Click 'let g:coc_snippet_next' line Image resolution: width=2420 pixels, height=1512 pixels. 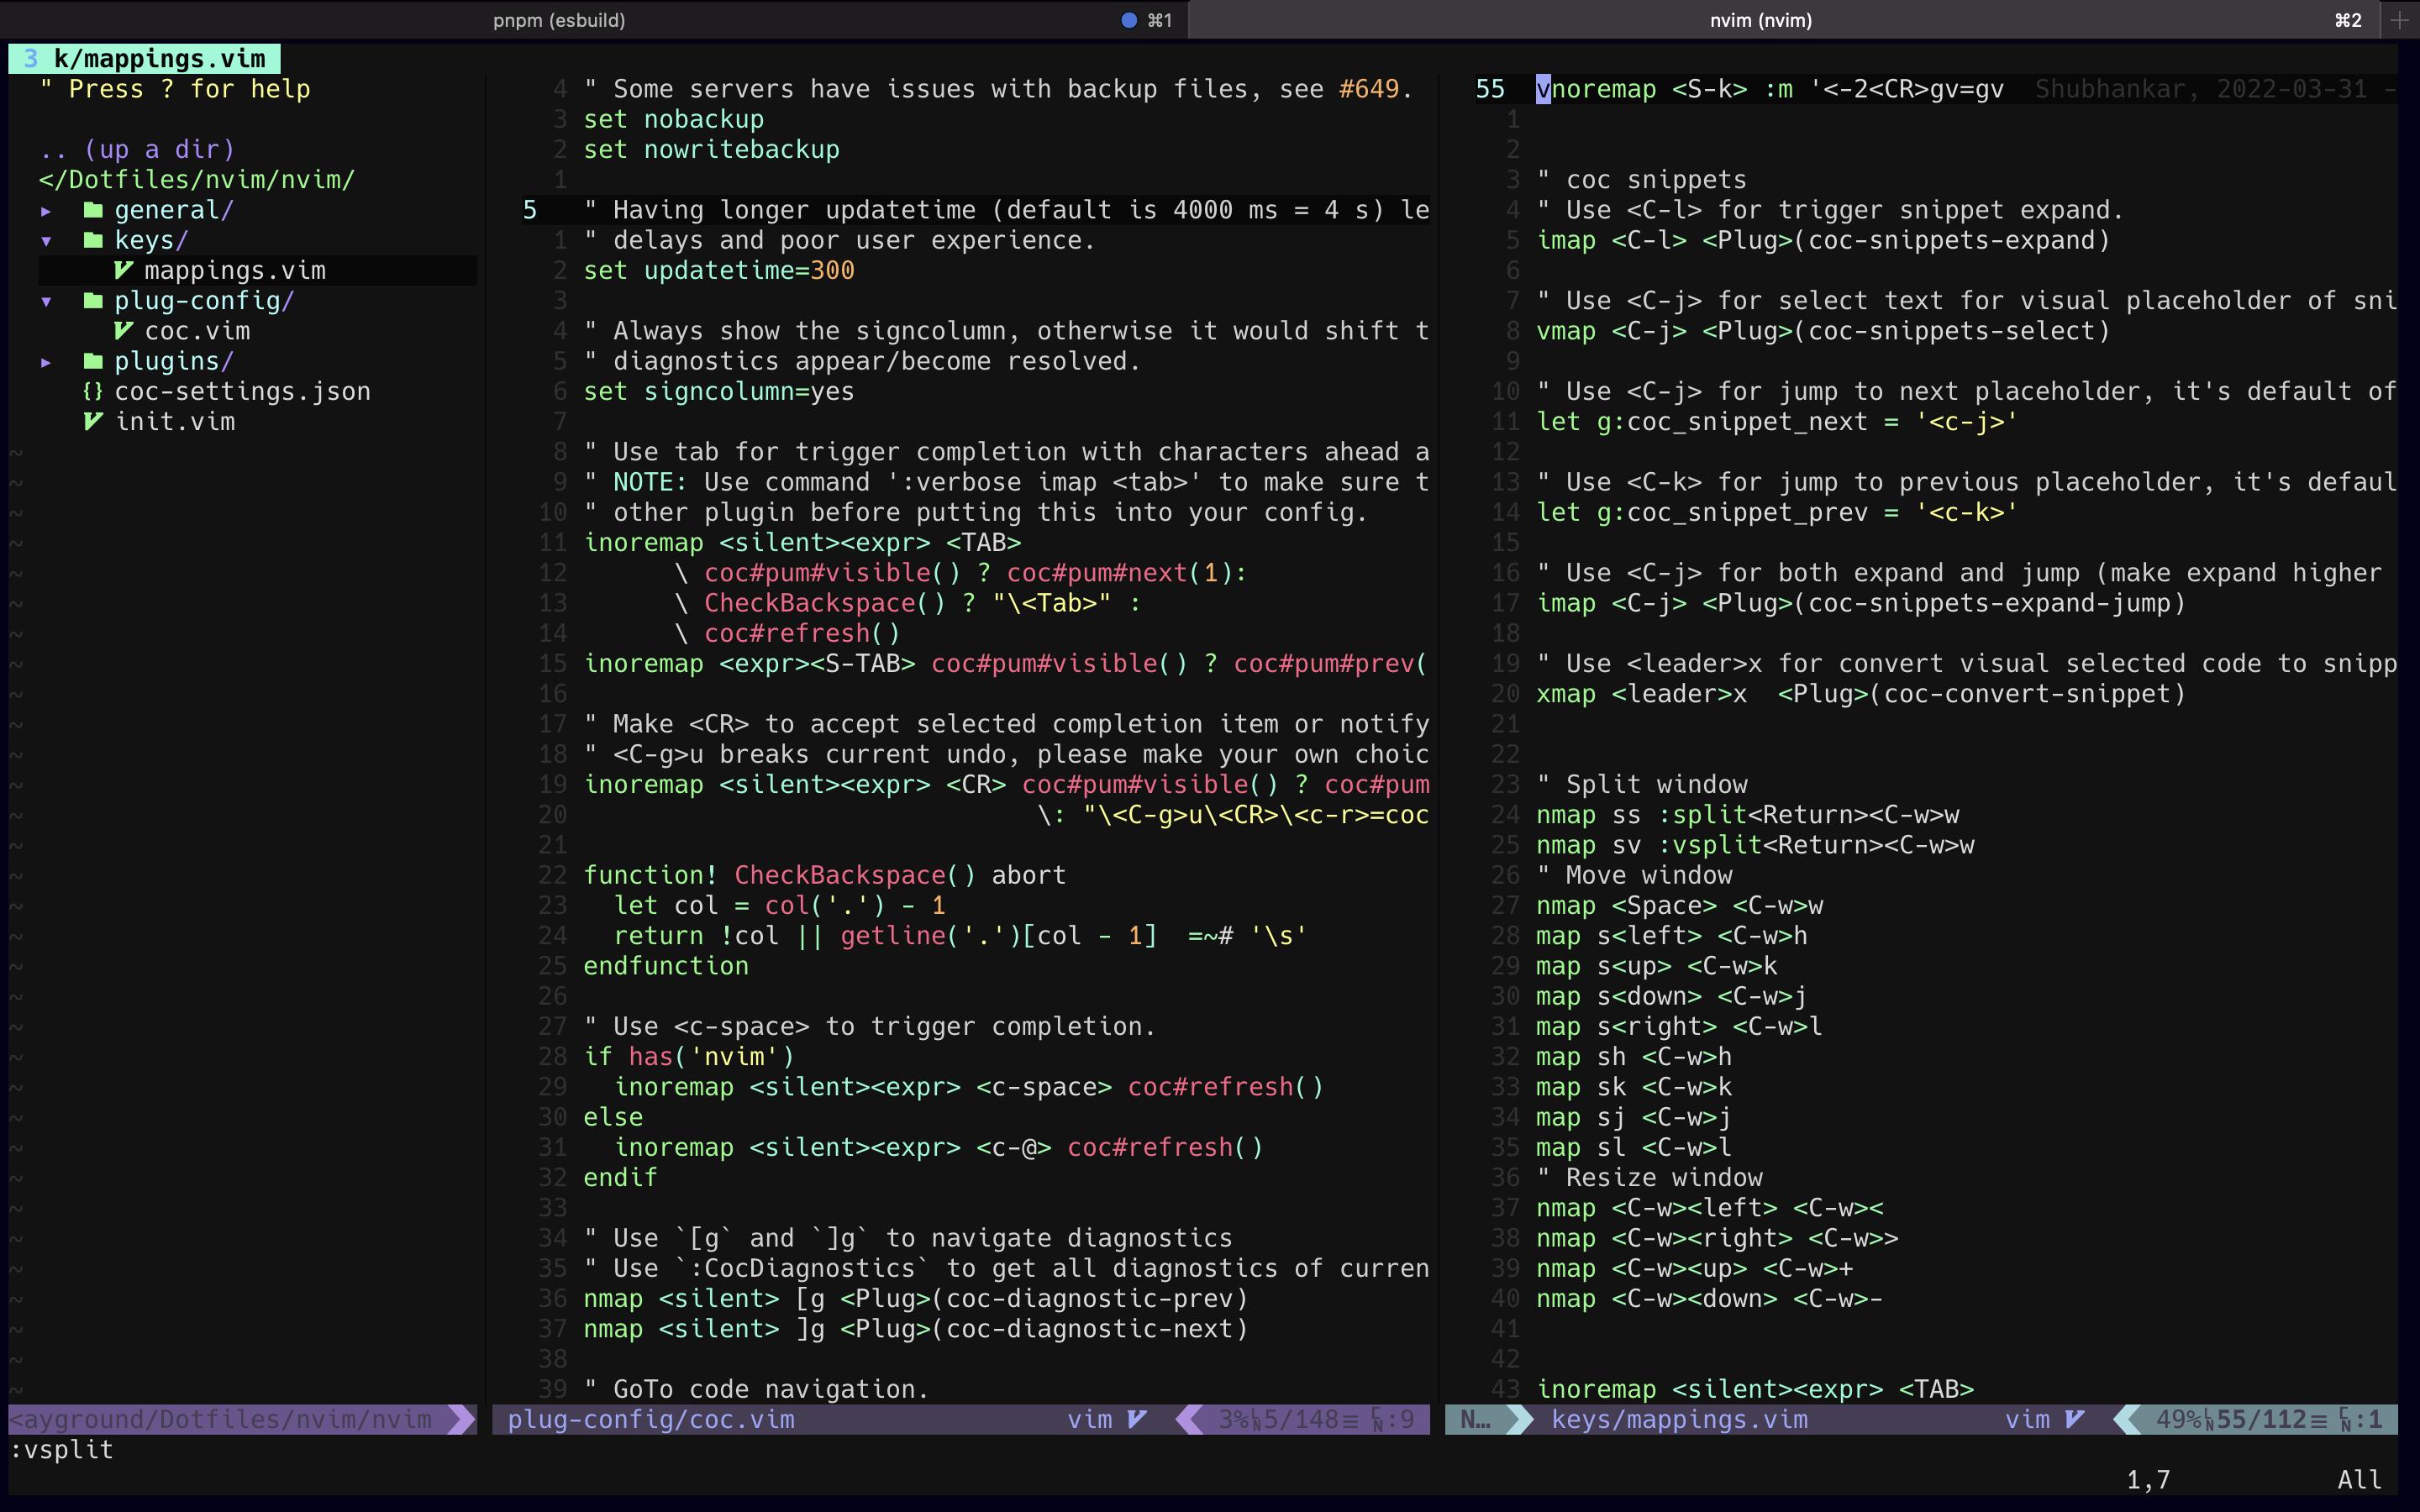[1777, 421]
